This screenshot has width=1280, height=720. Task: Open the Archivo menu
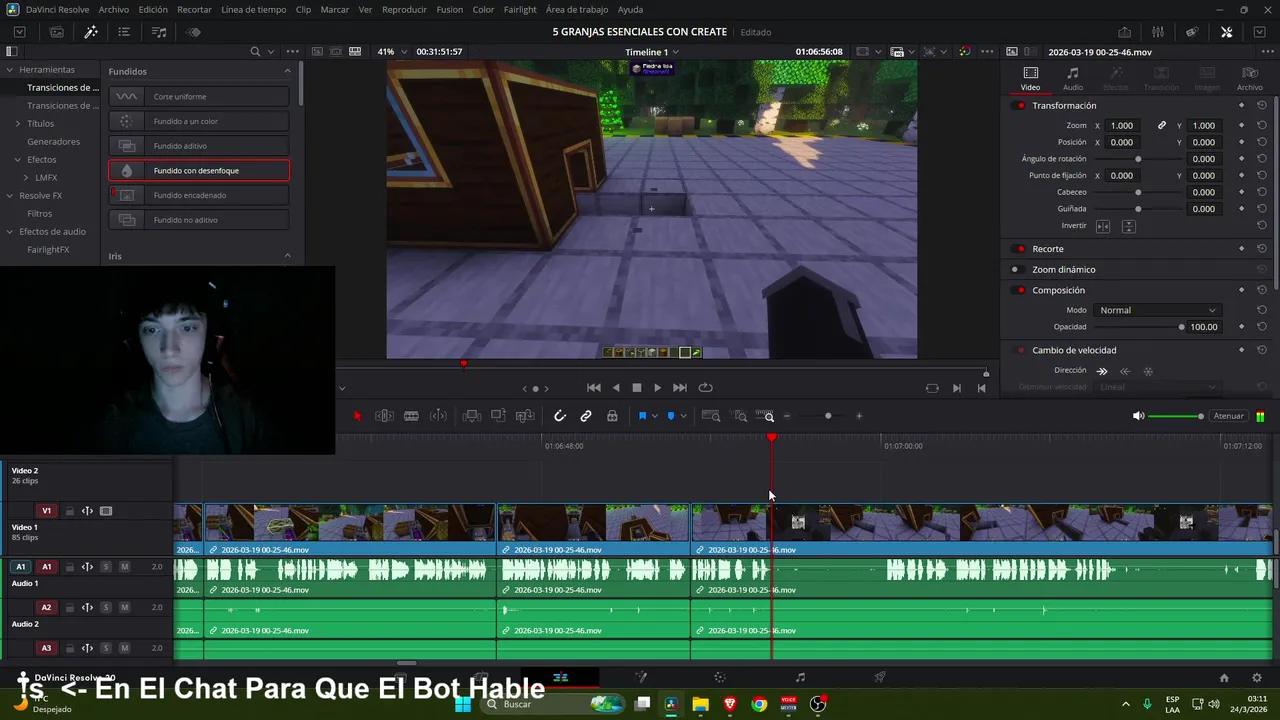click(113, 9)
